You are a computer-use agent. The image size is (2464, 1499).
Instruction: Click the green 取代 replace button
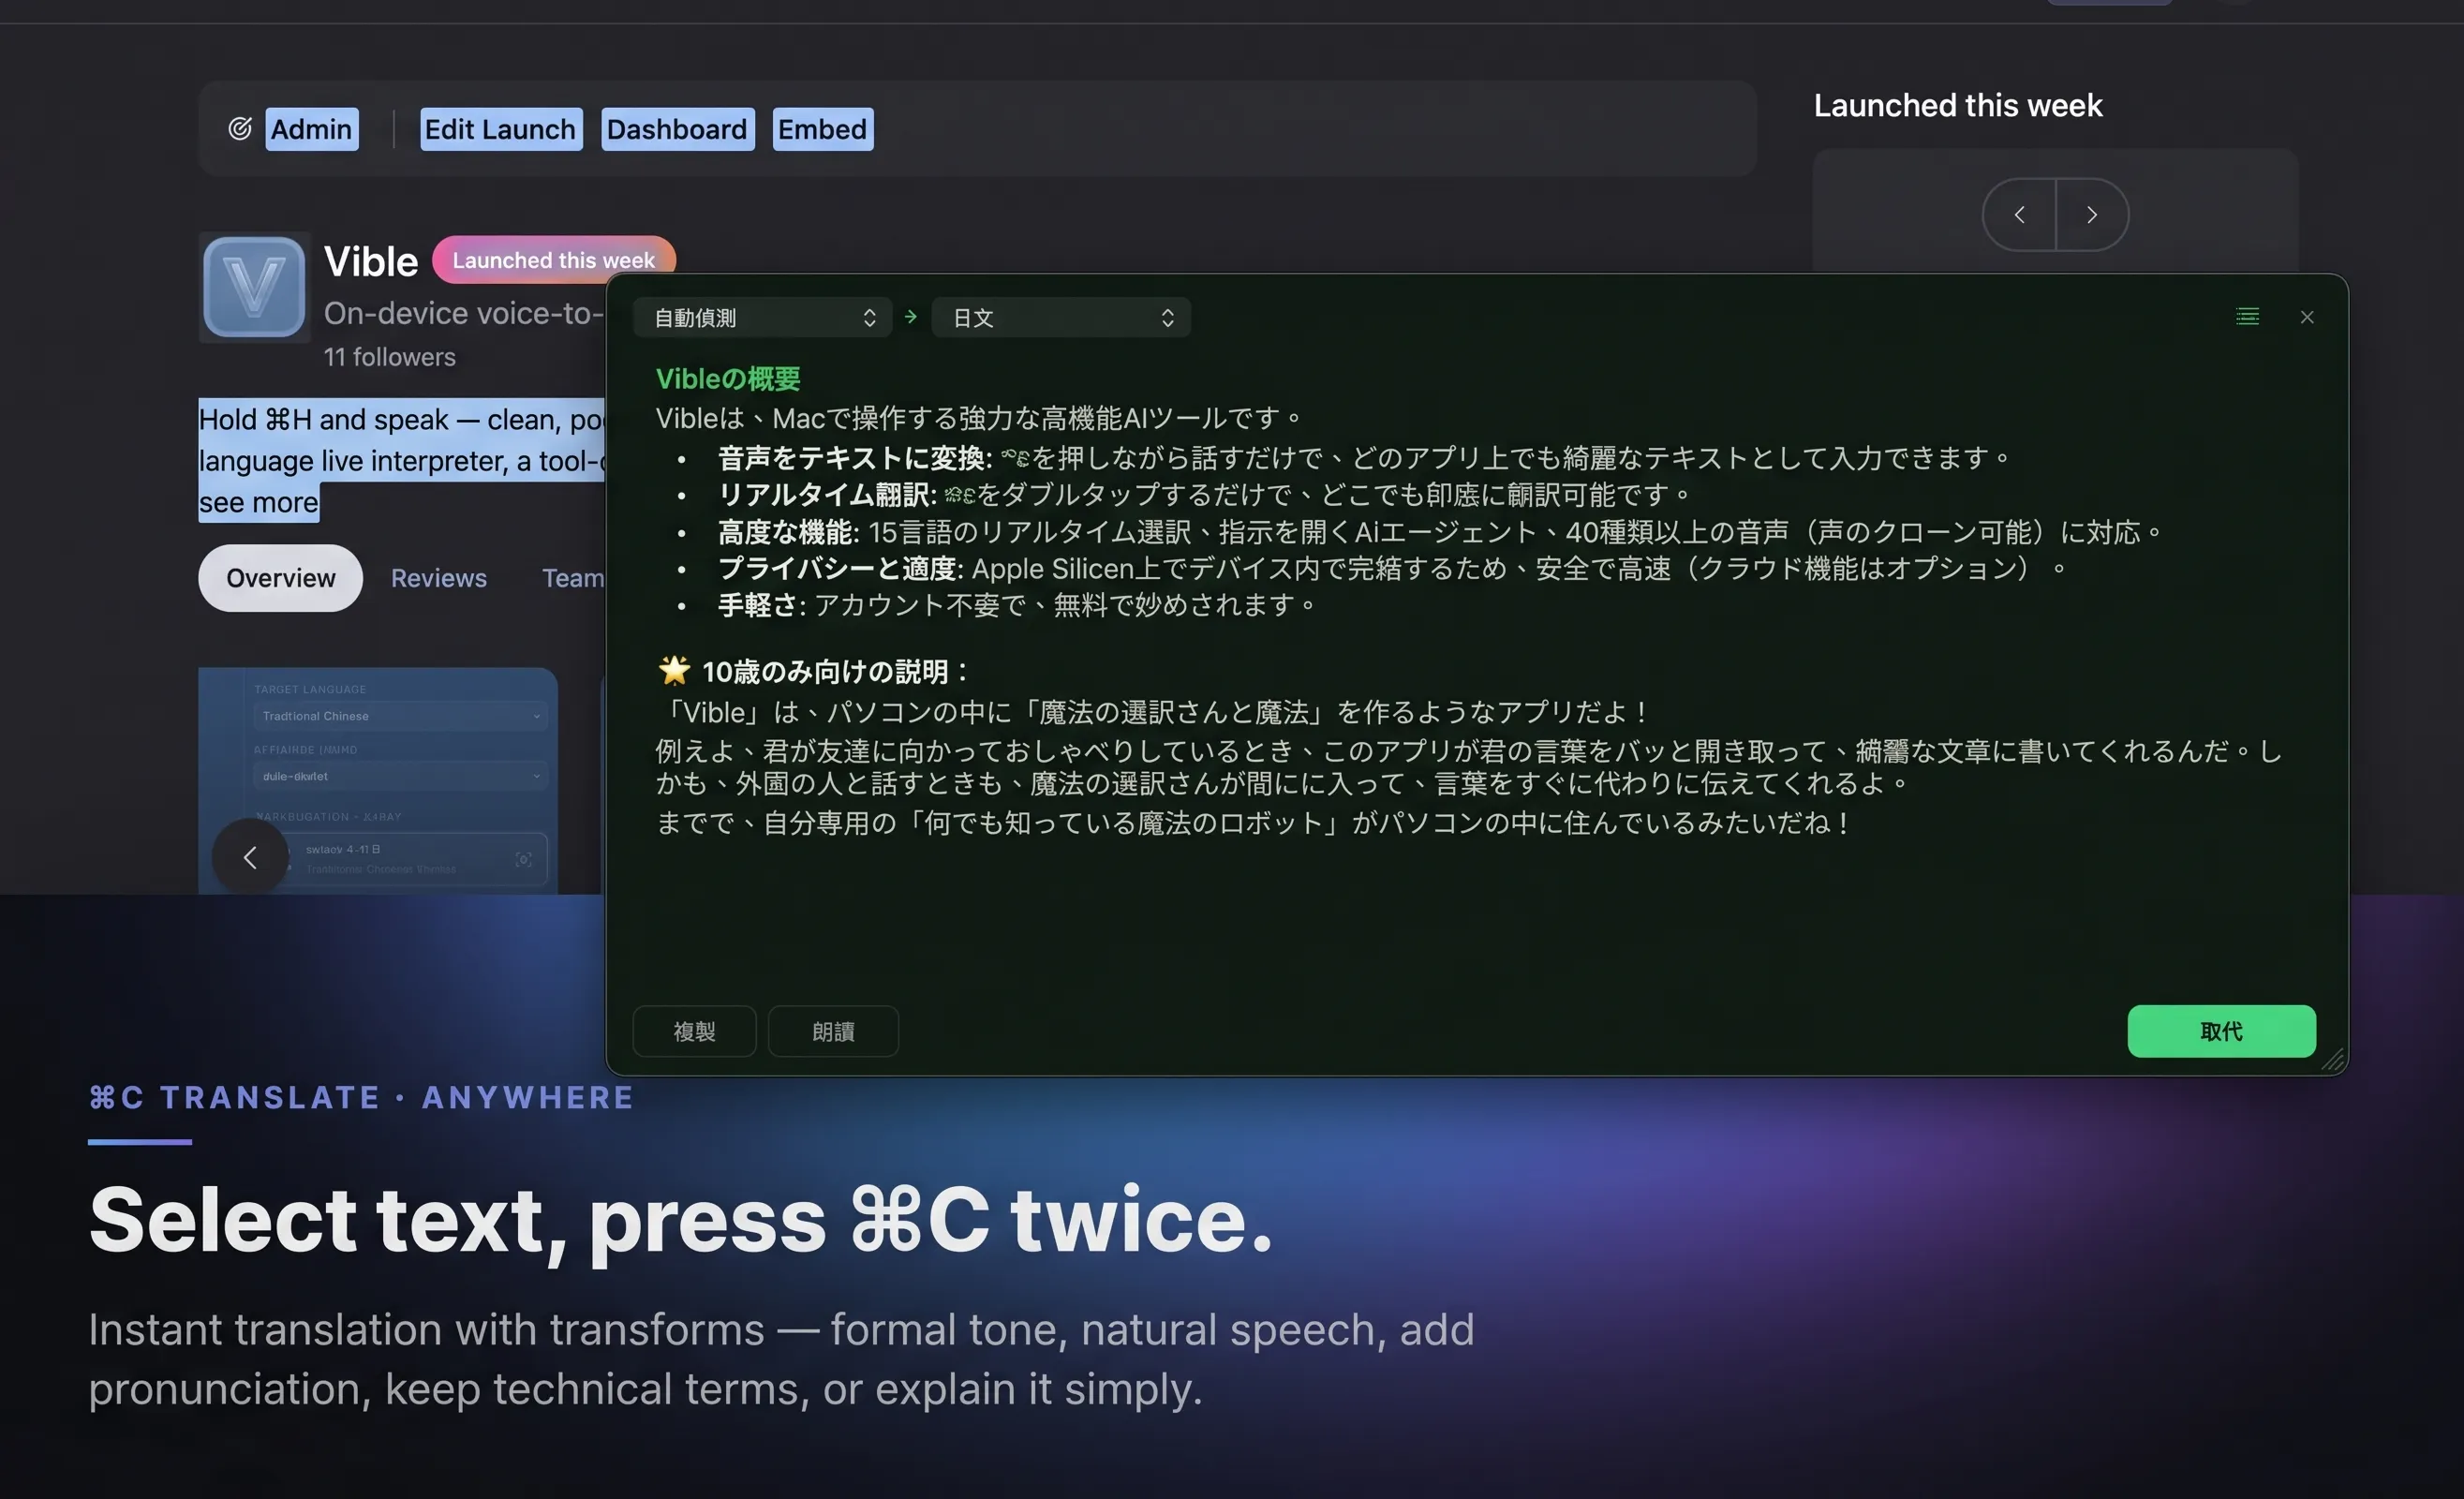pos(2221,1031)
